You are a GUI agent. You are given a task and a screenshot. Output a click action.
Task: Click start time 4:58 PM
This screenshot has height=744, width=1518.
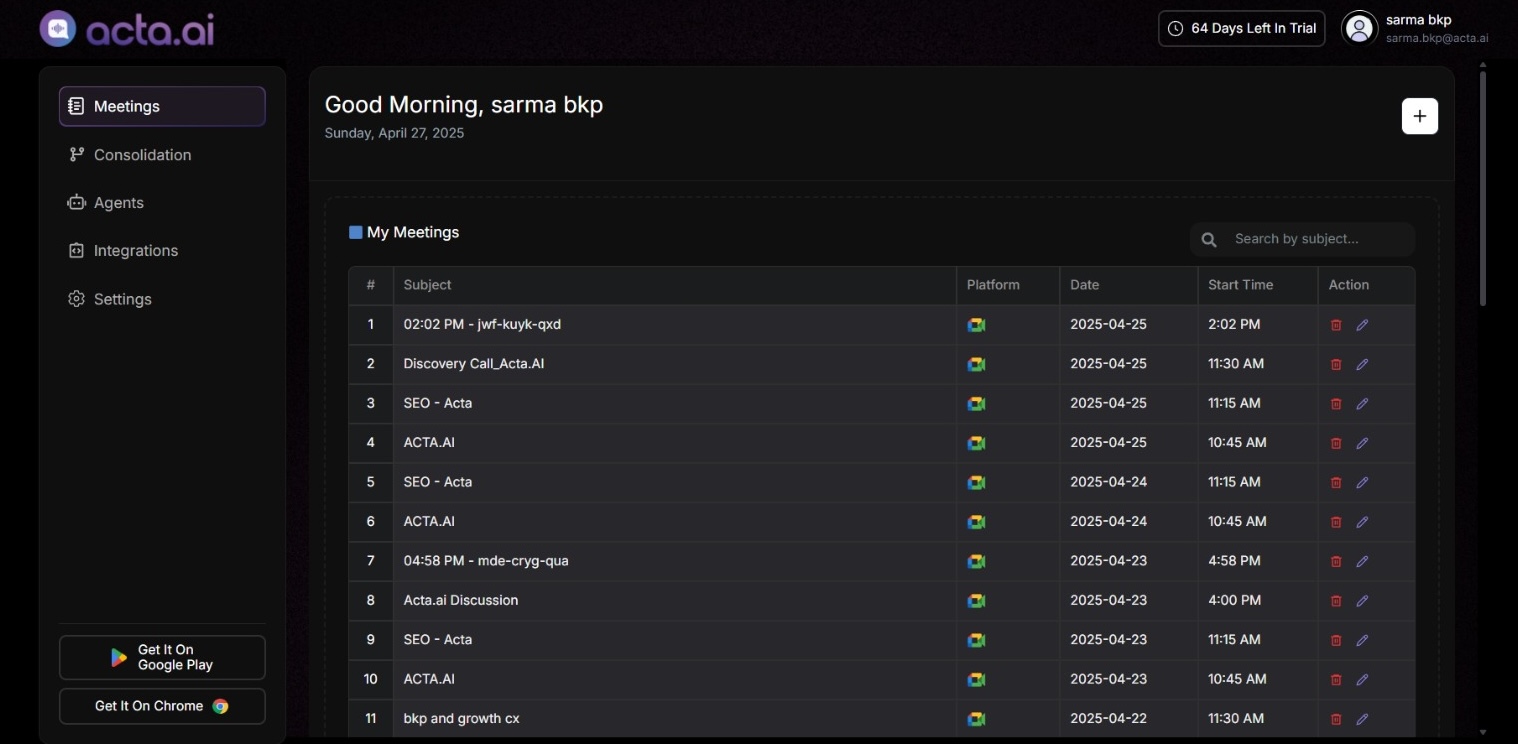click(x=1234, y=561)
